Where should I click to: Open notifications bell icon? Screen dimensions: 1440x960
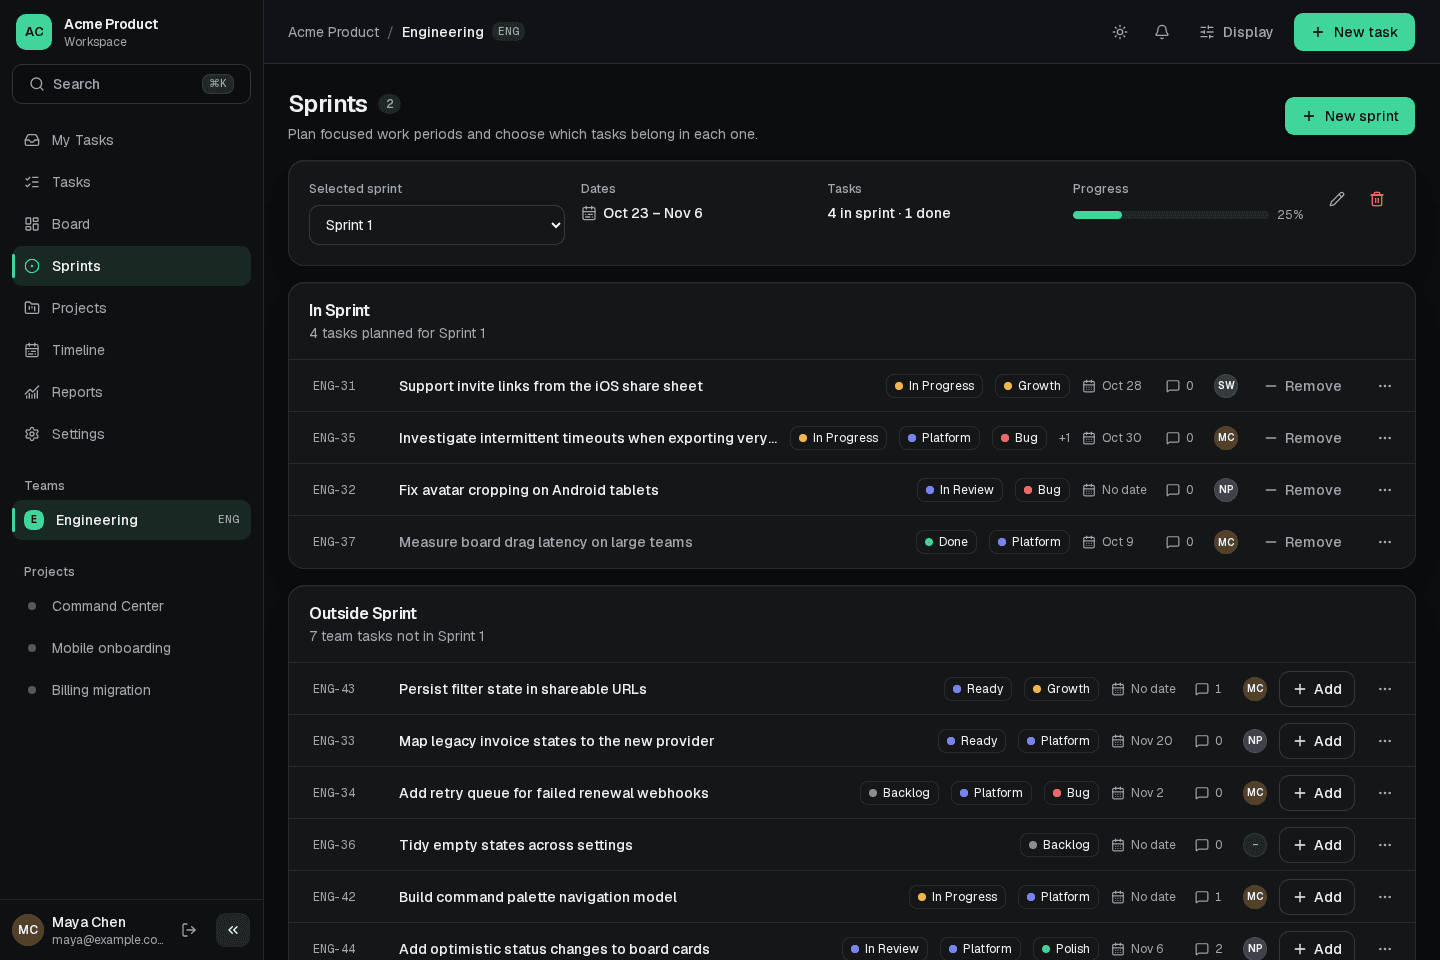click(1162, 32)
